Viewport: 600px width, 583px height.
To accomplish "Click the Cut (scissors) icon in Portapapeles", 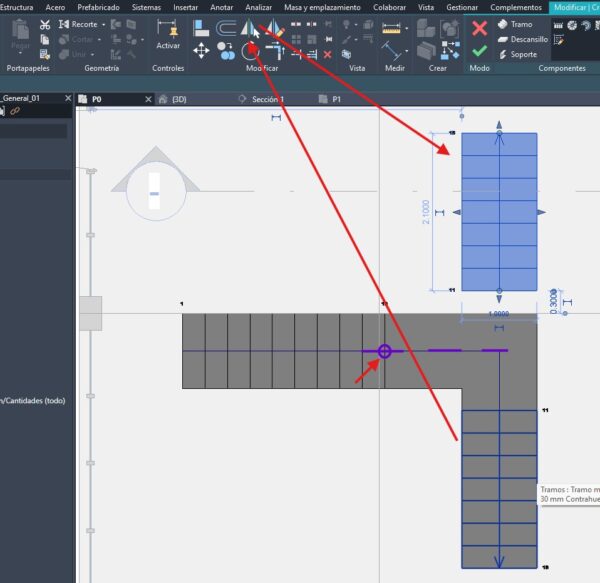I will pyautogui.click(x=45, y=24).
